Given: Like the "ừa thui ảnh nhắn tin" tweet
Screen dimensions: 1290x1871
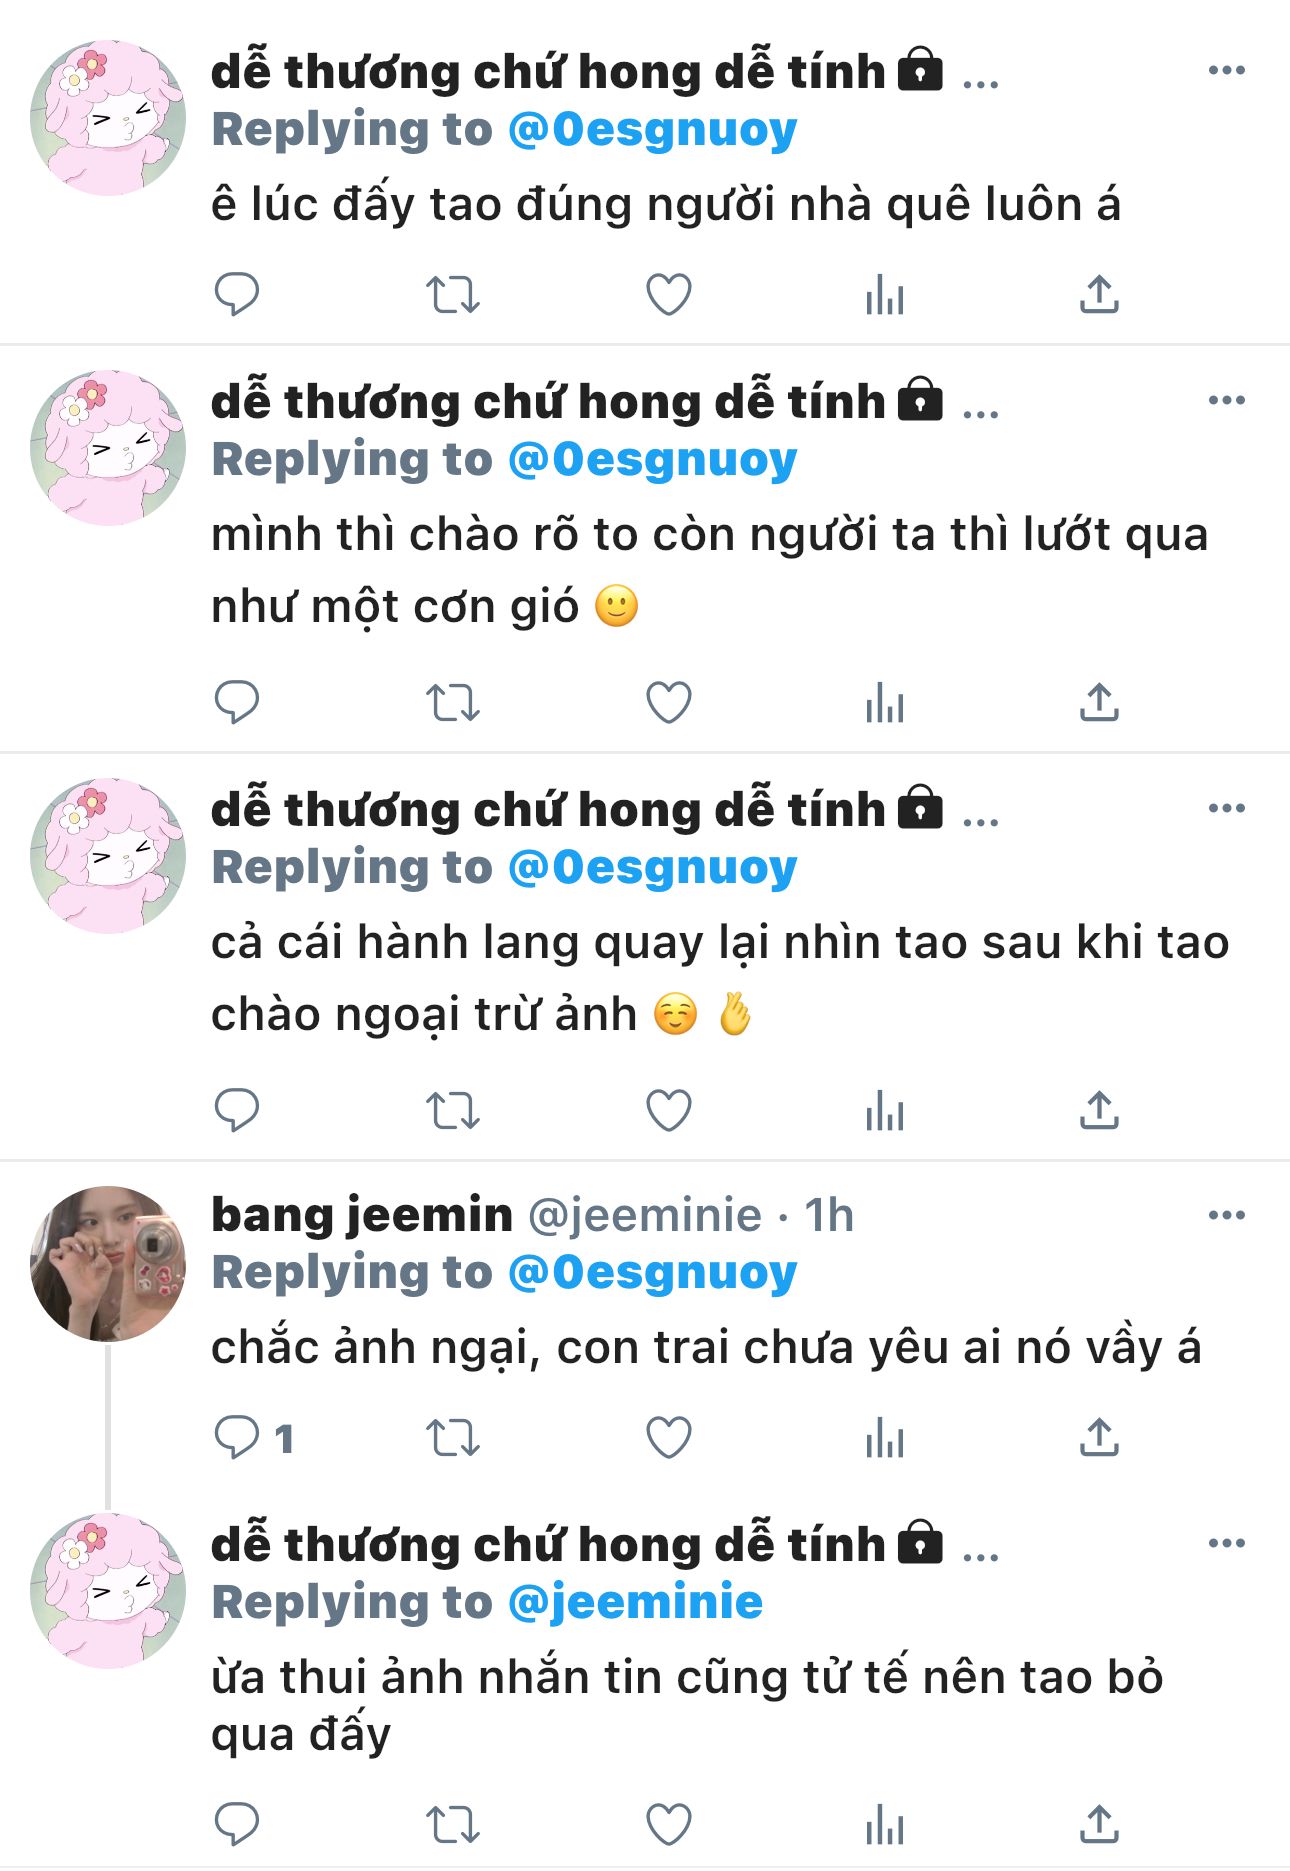Looking at the screenshot, I should tap(669, 1825).
